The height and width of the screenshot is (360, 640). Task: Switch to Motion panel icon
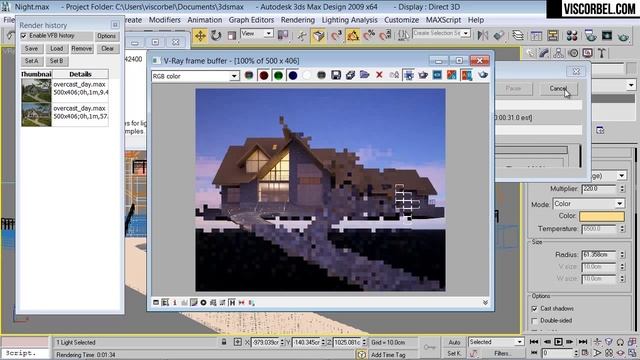pos(573,53)
